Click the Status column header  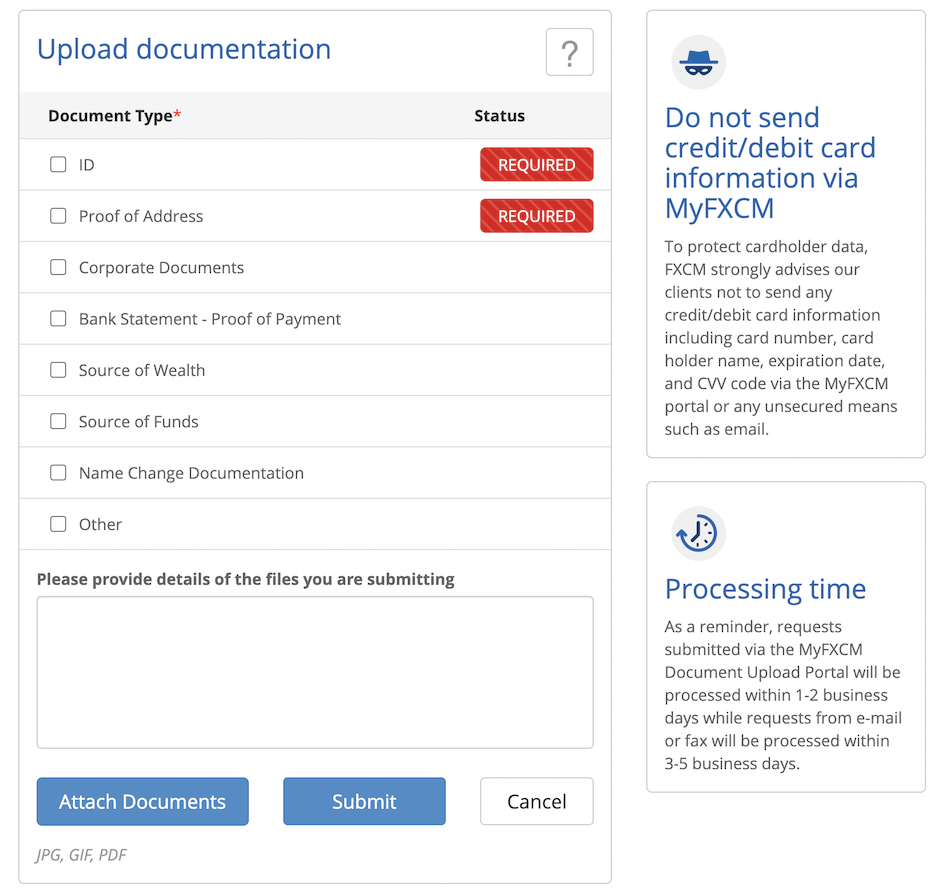click(499, 116)
